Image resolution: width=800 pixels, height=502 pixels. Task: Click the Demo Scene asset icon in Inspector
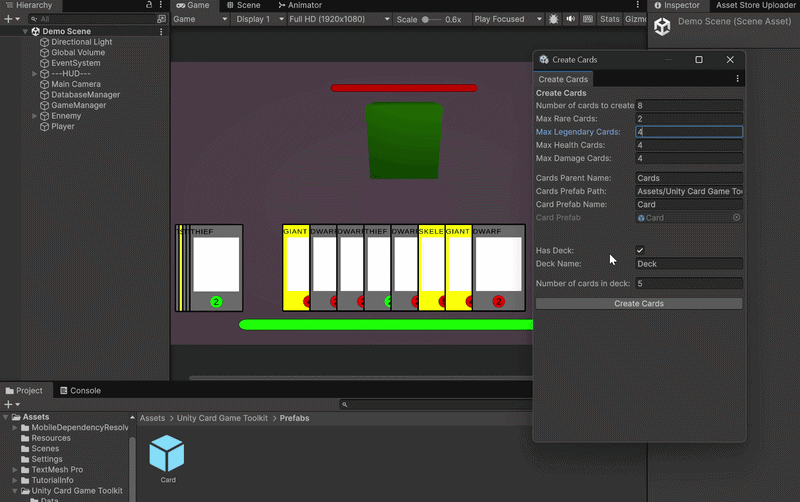tap(662, 27)
